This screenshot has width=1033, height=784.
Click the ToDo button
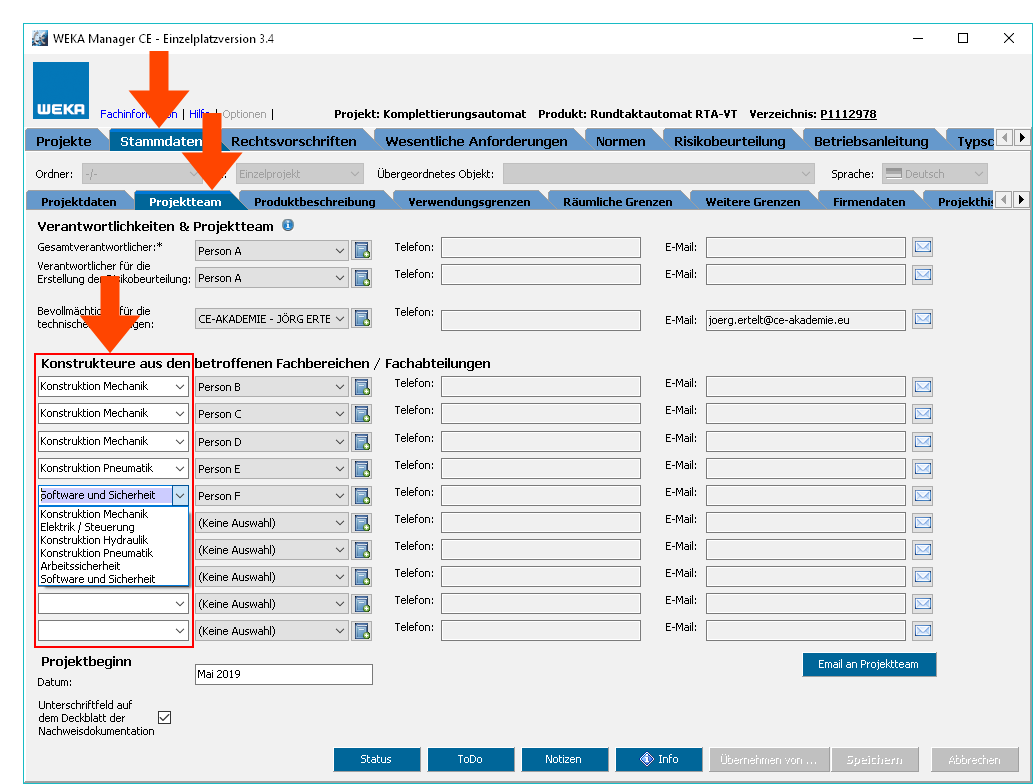click(x=470, y=759)
